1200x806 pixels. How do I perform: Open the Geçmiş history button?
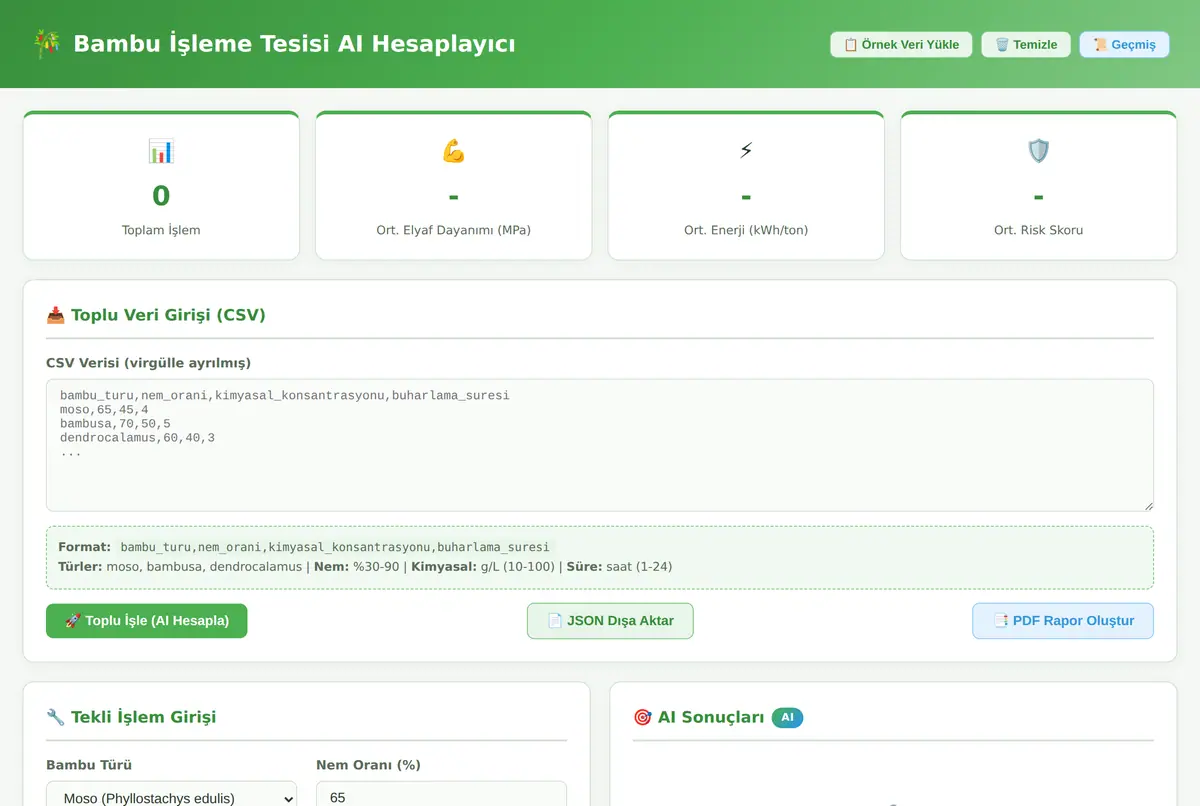(1124, 44)
